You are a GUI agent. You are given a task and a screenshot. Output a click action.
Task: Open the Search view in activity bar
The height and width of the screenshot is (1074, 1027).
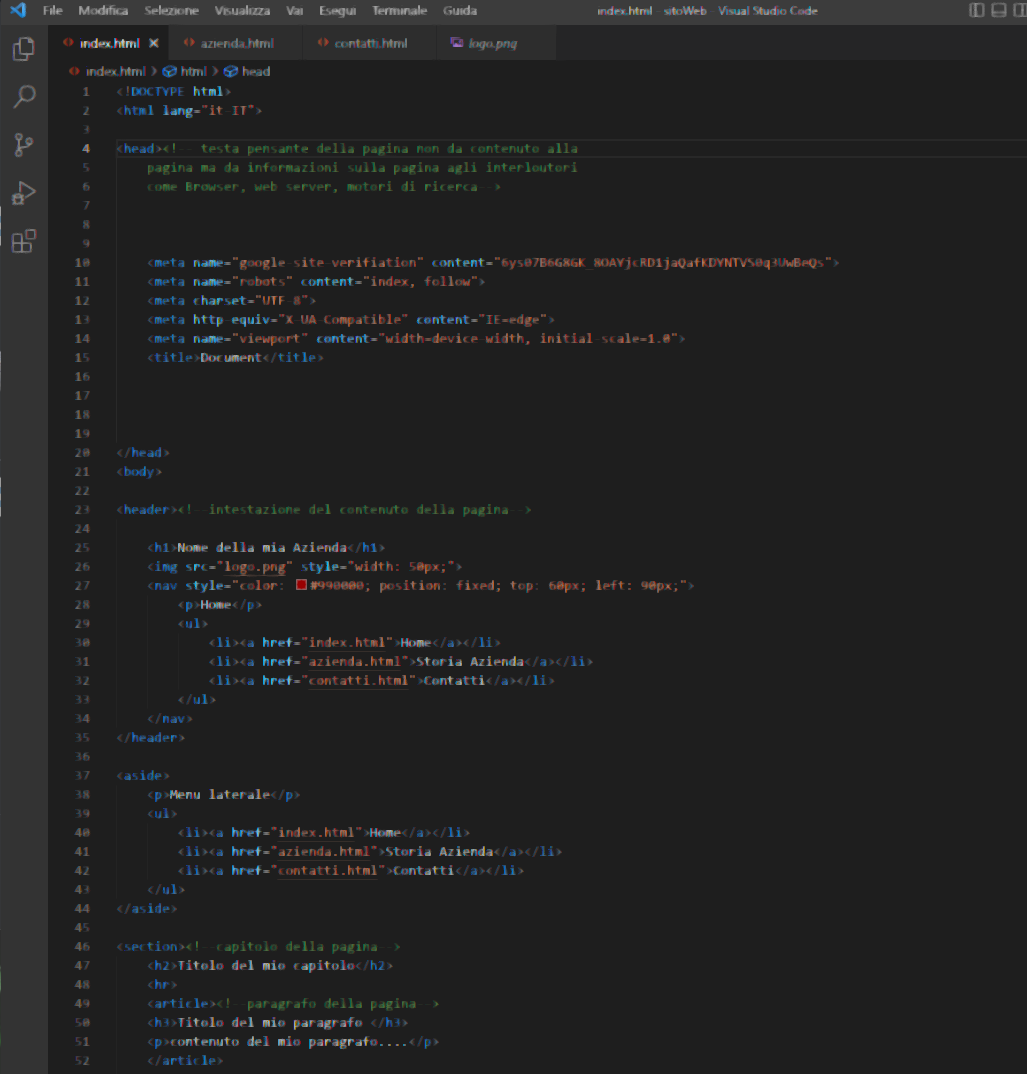(x=24, y=97)
